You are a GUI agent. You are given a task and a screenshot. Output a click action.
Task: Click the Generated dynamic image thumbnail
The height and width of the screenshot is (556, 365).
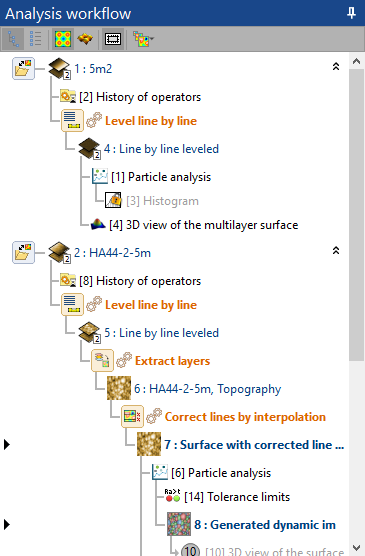point(179,524)
